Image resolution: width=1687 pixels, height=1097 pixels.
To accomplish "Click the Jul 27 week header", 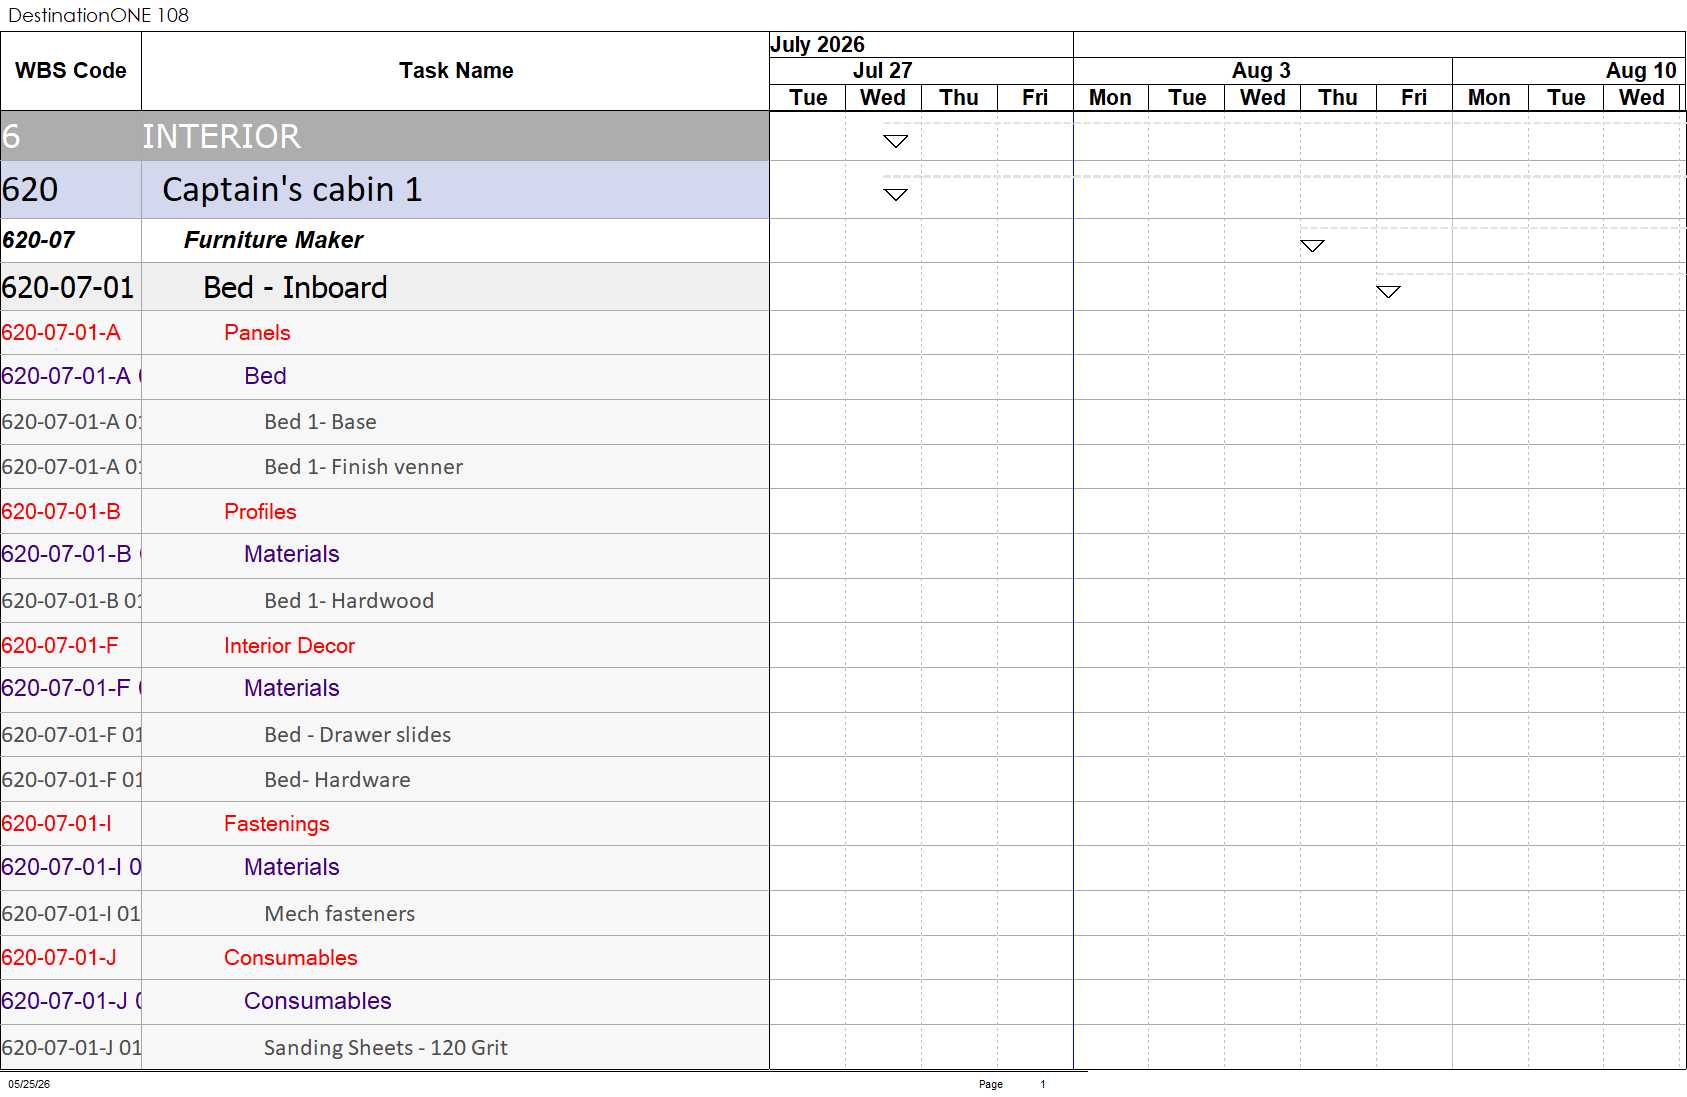I will click(x=882, y=71).
